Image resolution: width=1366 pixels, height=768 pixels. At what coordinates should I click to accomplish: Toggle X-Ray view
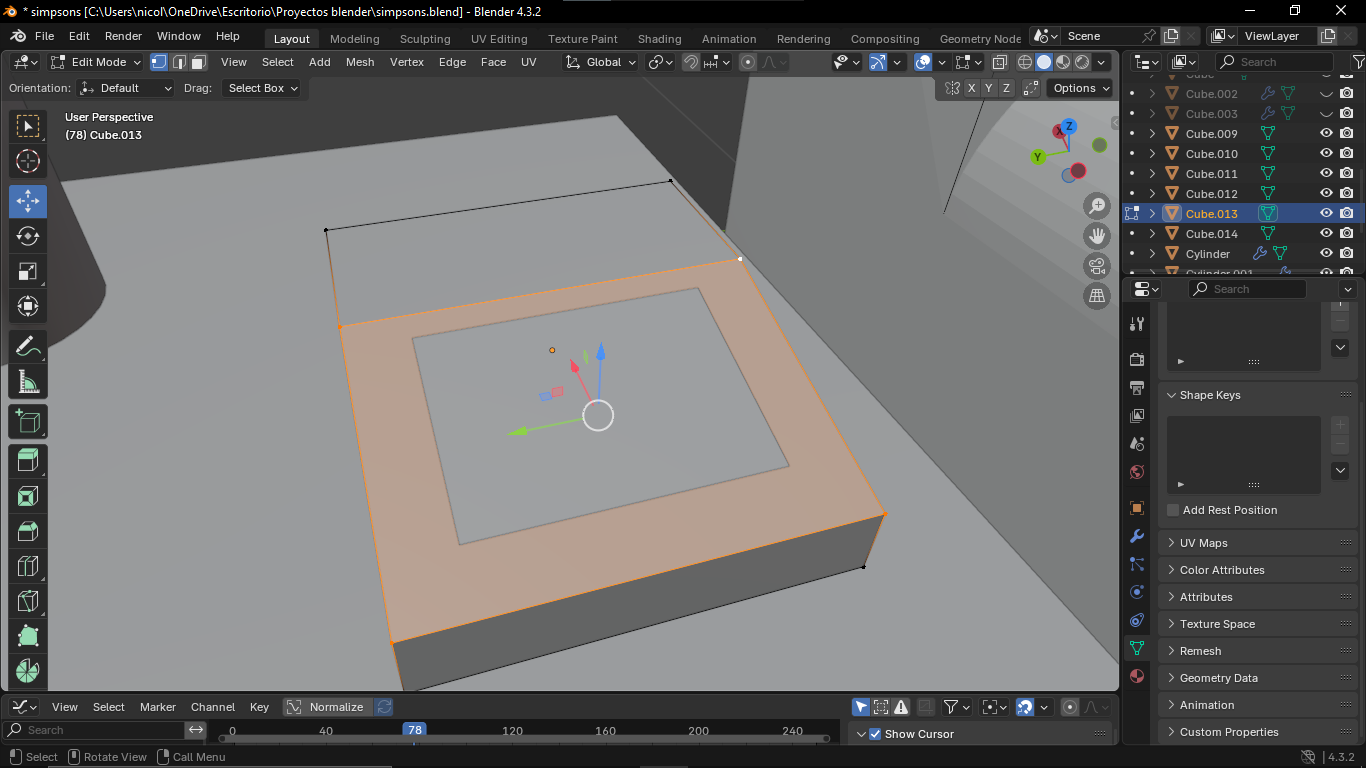coord(1000,62)
